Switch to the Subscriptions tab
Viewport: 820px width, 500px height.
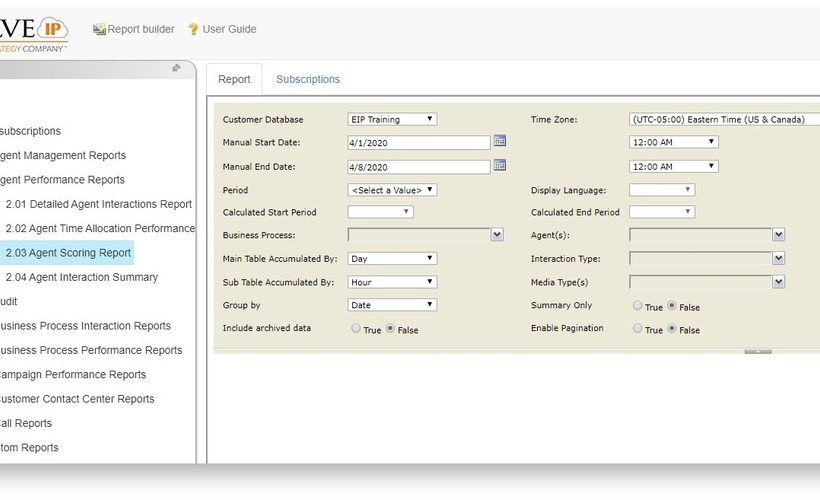coord(308,79)
